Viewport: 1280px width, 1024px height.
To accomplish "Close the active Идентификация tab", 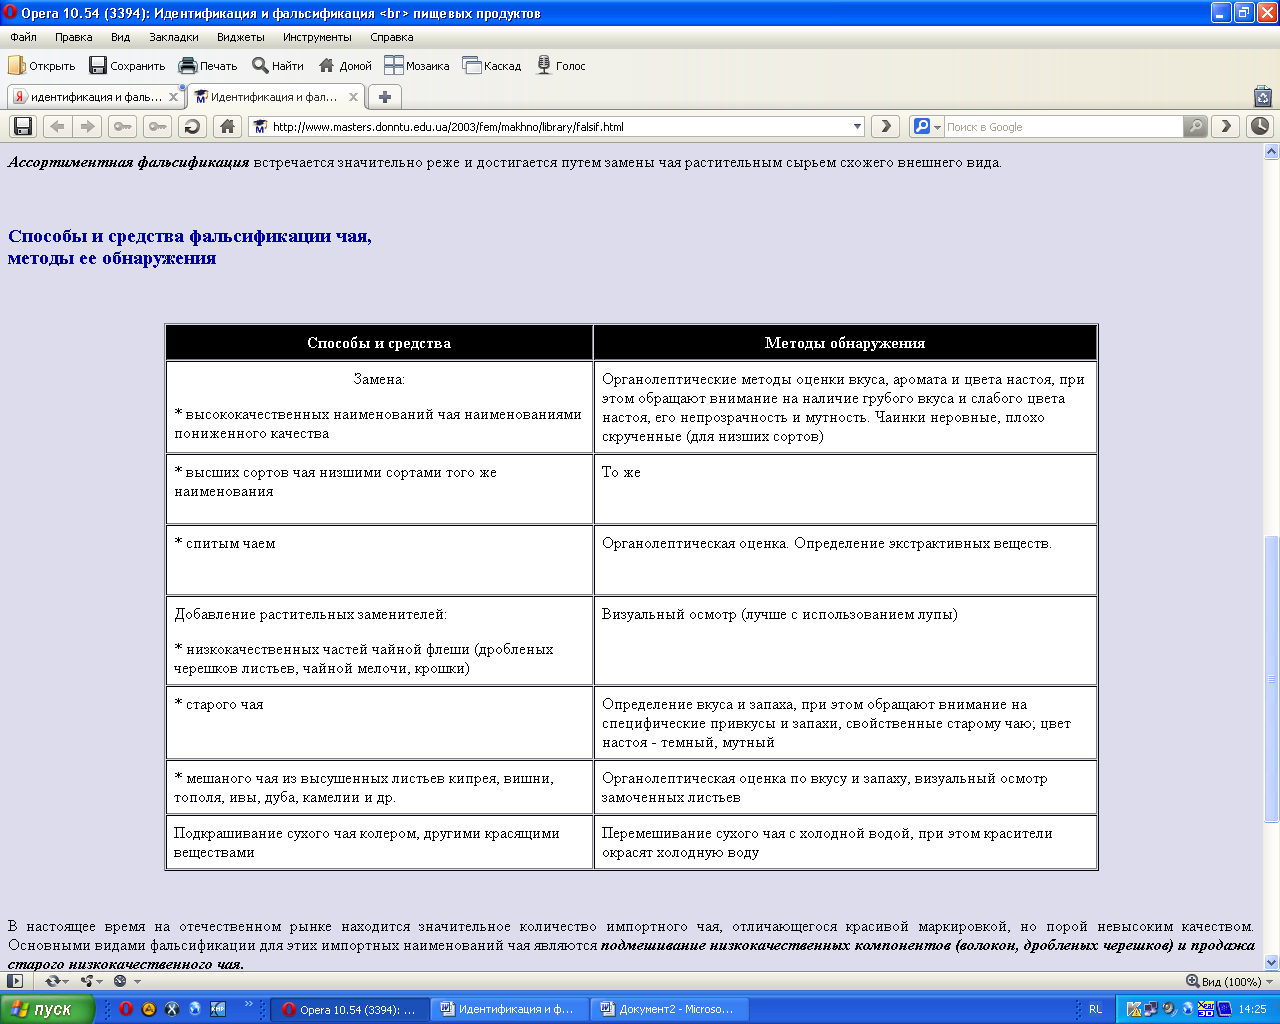I will click(354, 97).
